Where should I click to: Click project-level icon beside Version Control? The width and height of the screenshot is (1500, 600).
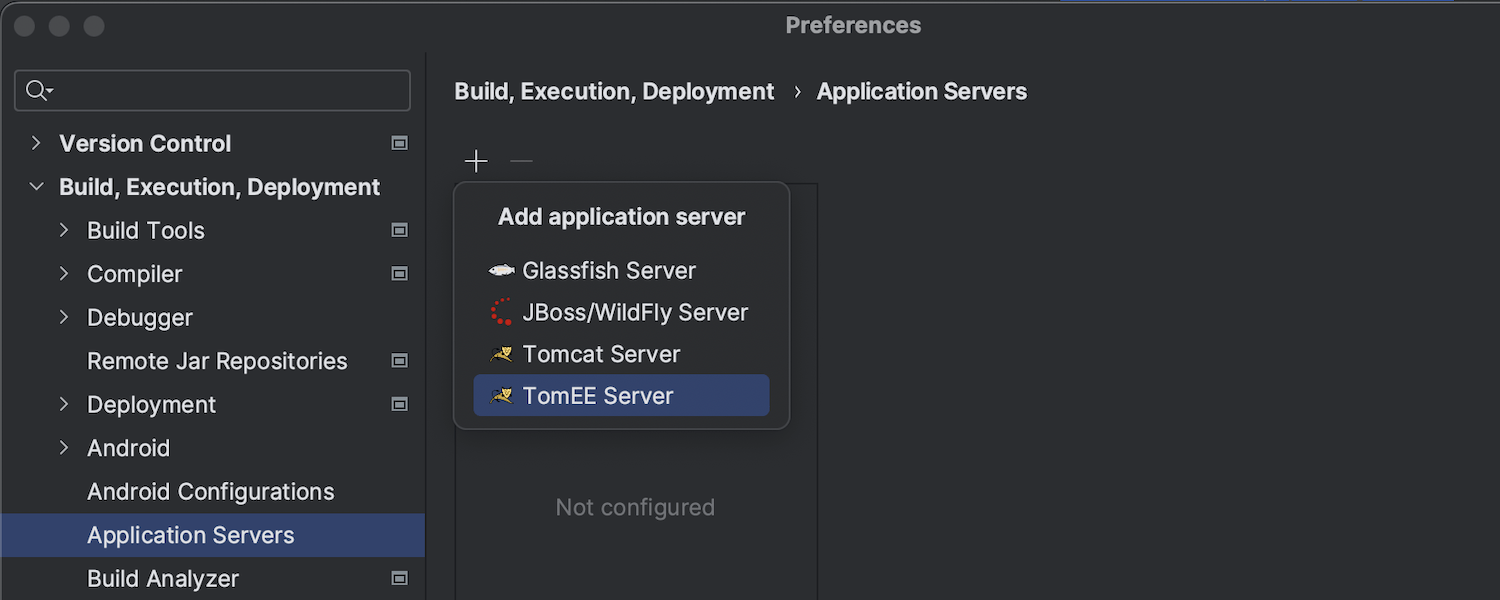point(400,143)
